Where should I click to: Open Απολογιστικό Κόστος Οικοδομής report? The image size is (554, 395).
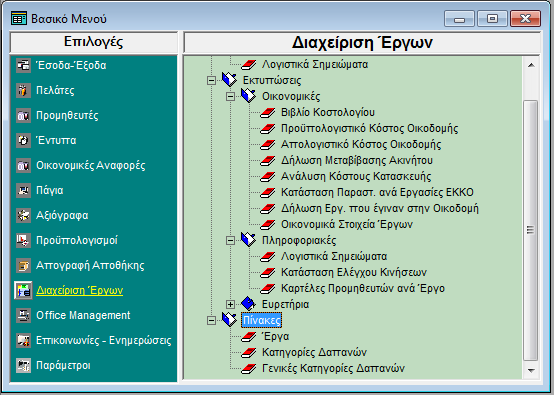tap(361, 145)
